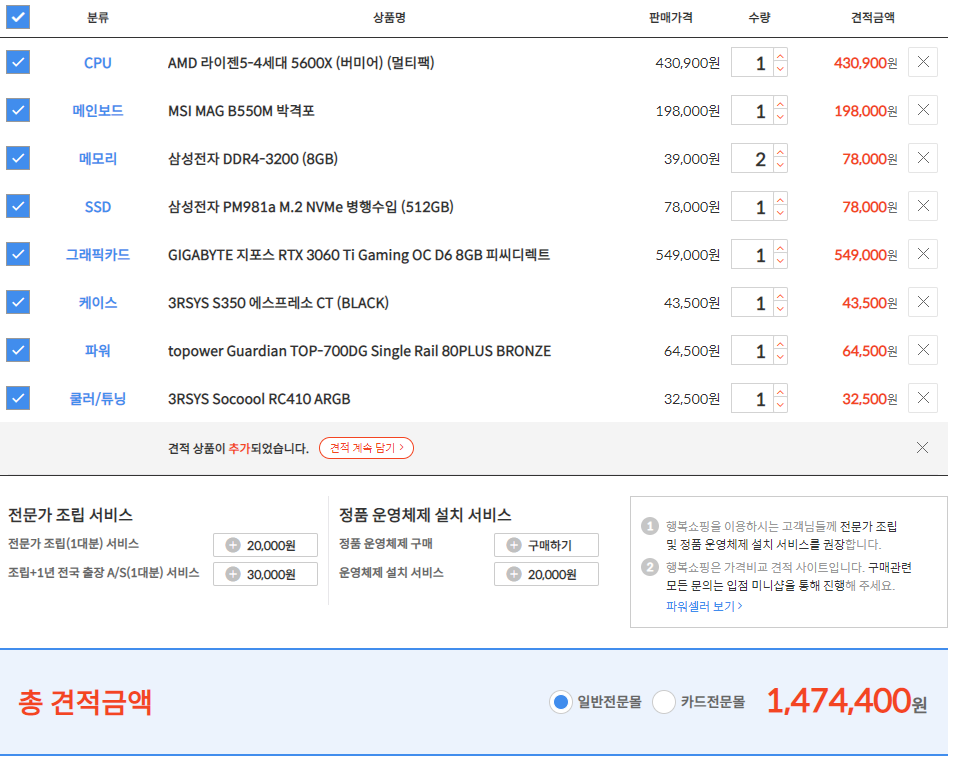Image resolution: width=954 pixels, height=761 pixels.
Task: Decrease 쿨러/튜닝 quantity with down arrow
Action: [780, 406]
